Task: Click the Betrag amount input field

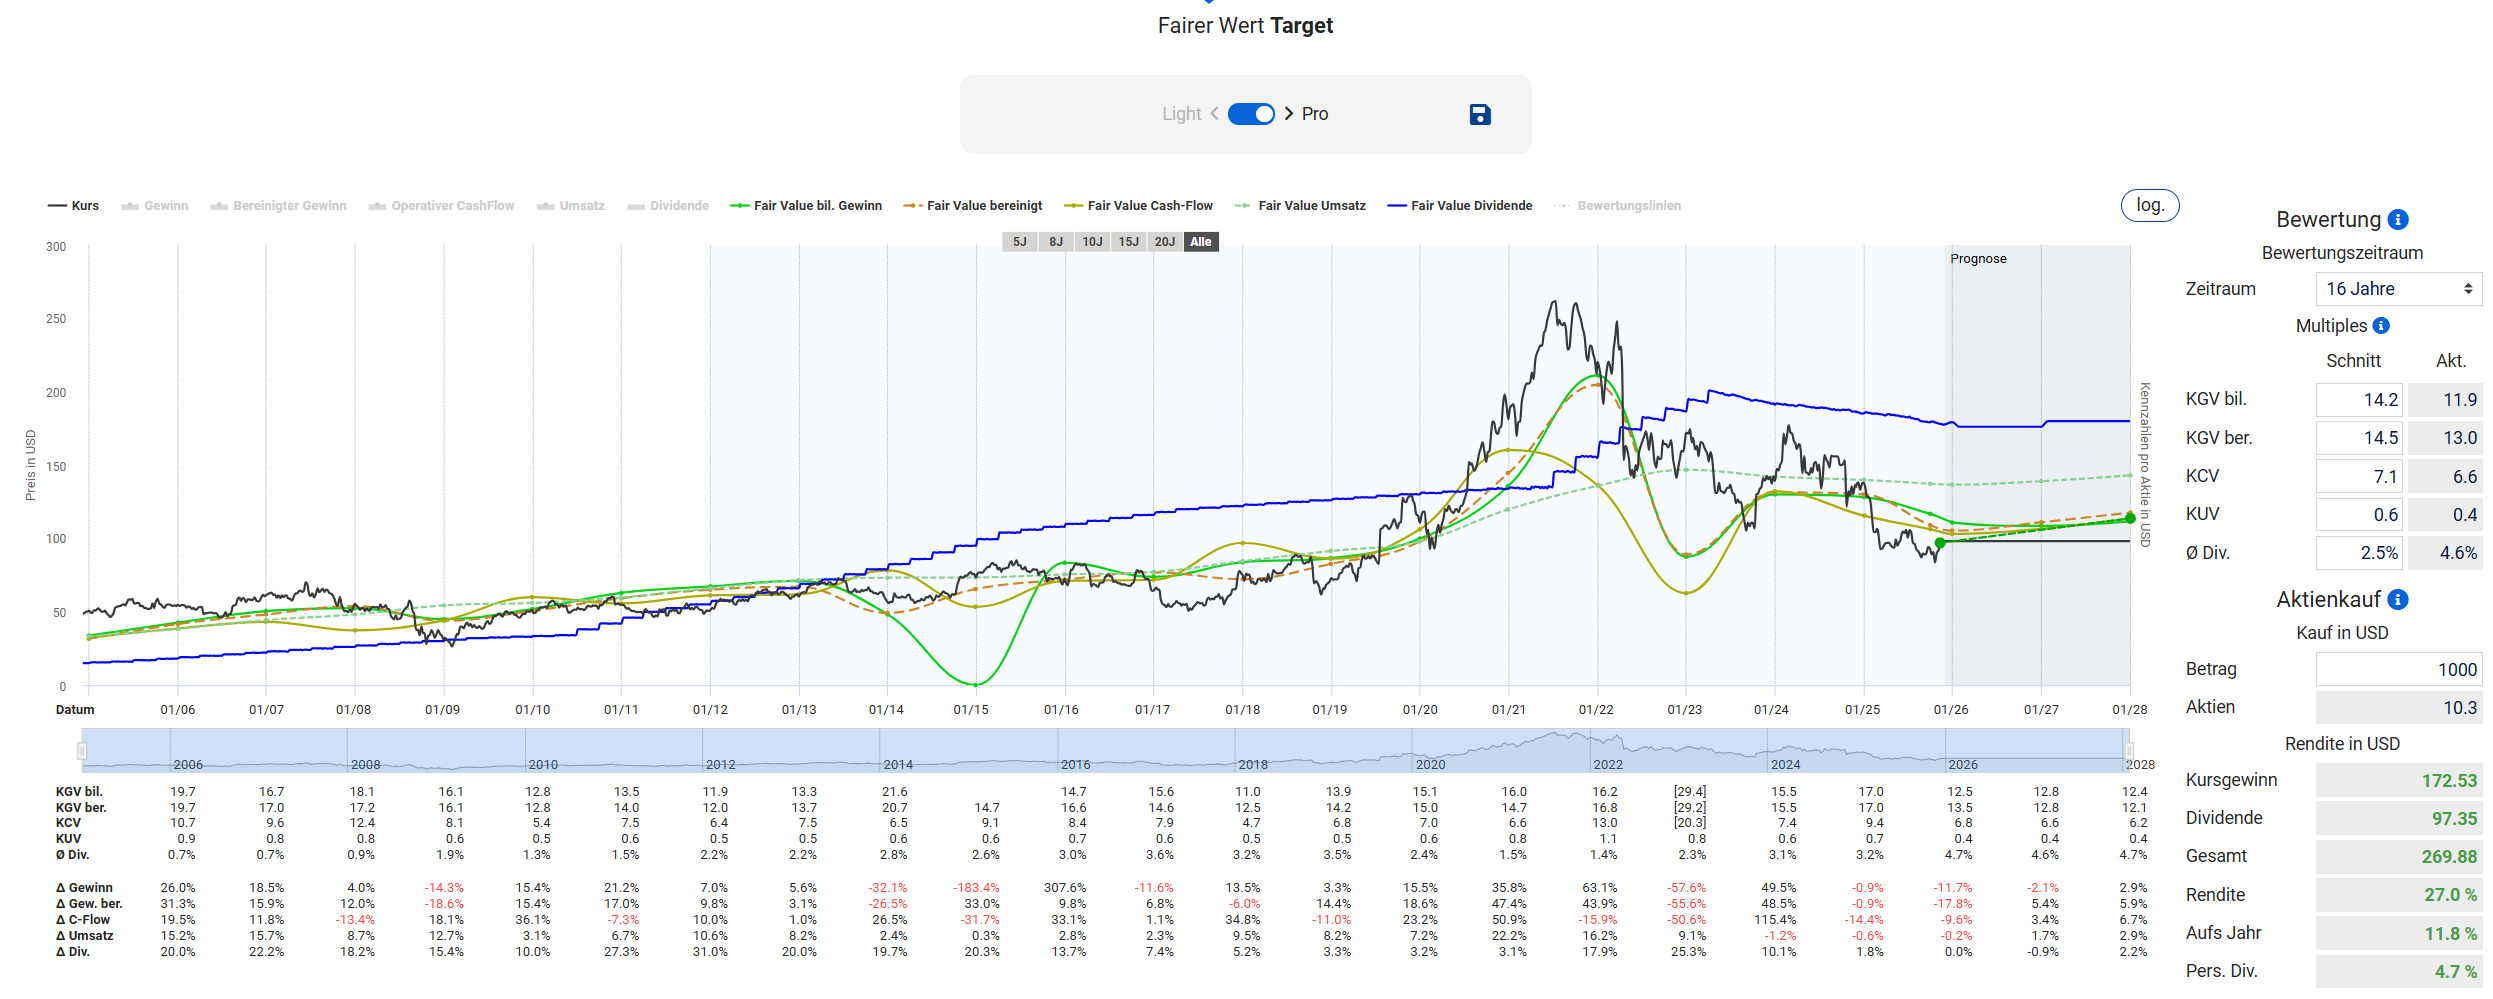Action: (2398, 670)
